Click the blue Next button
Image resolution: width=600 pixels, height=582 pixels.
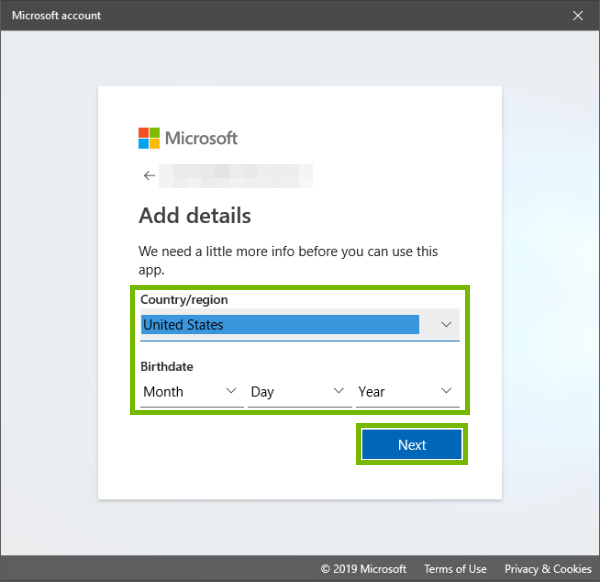[x=412, y=445]
